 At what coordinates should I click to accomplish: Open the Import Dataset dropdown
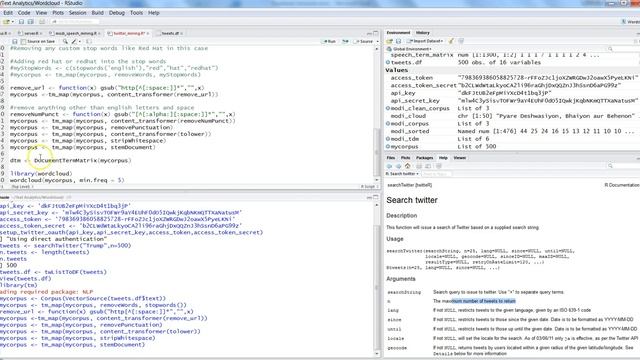coord(425,41)
